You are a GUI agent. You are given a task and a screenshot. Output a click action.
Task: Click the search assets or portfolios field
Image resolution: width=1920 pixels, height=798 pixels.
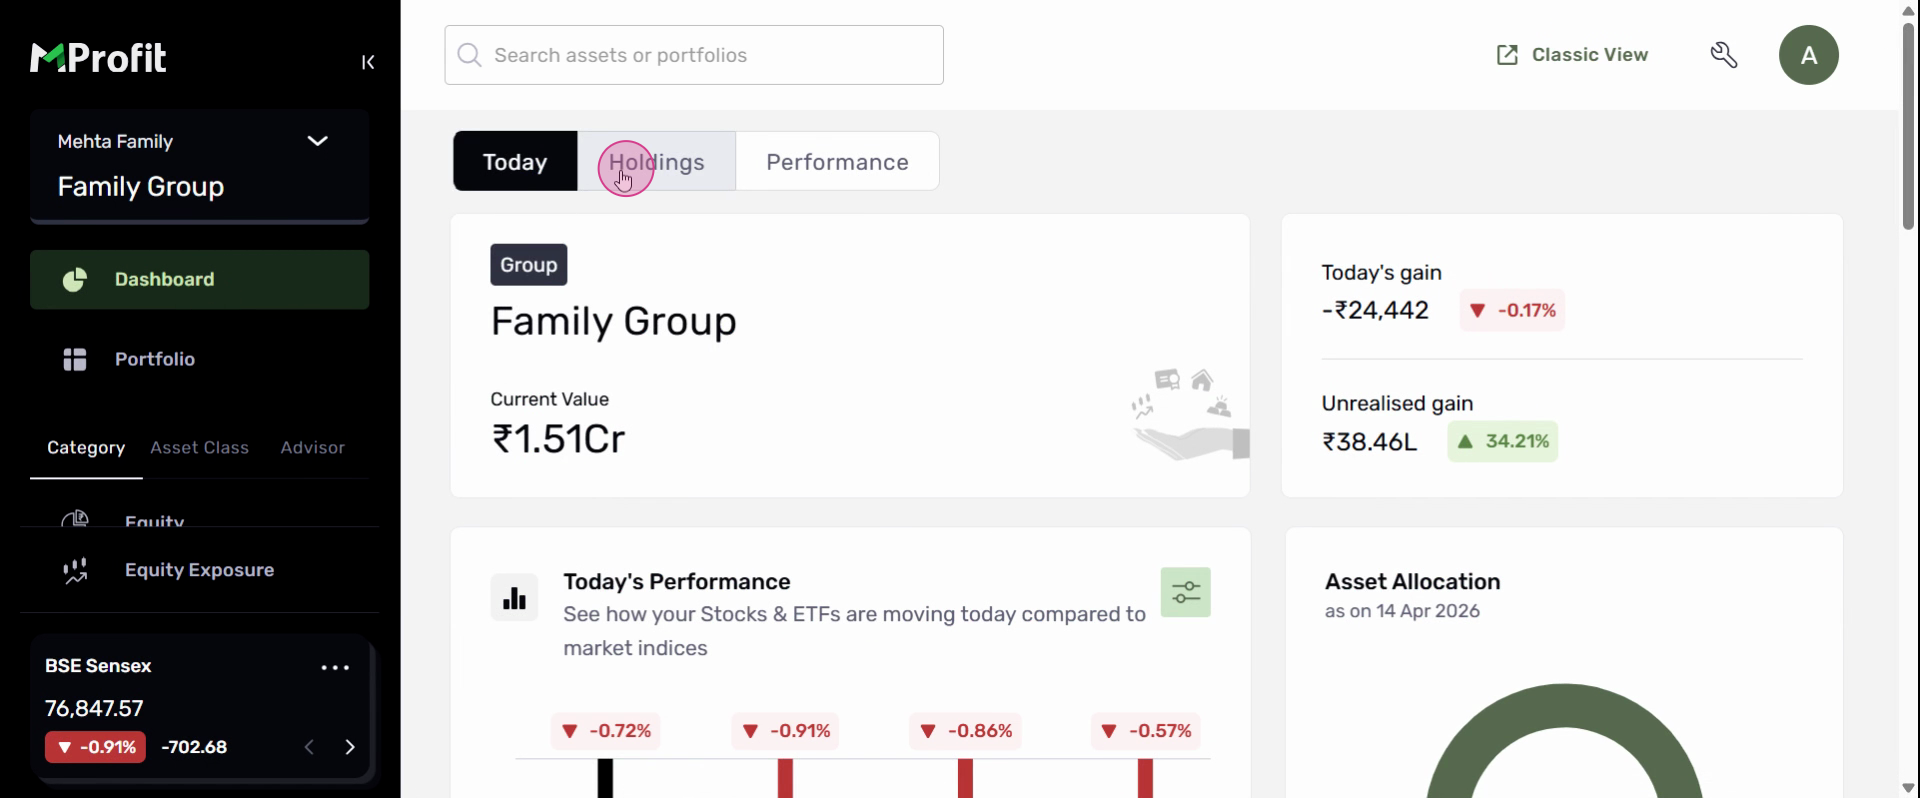click(x=694, y=55)
